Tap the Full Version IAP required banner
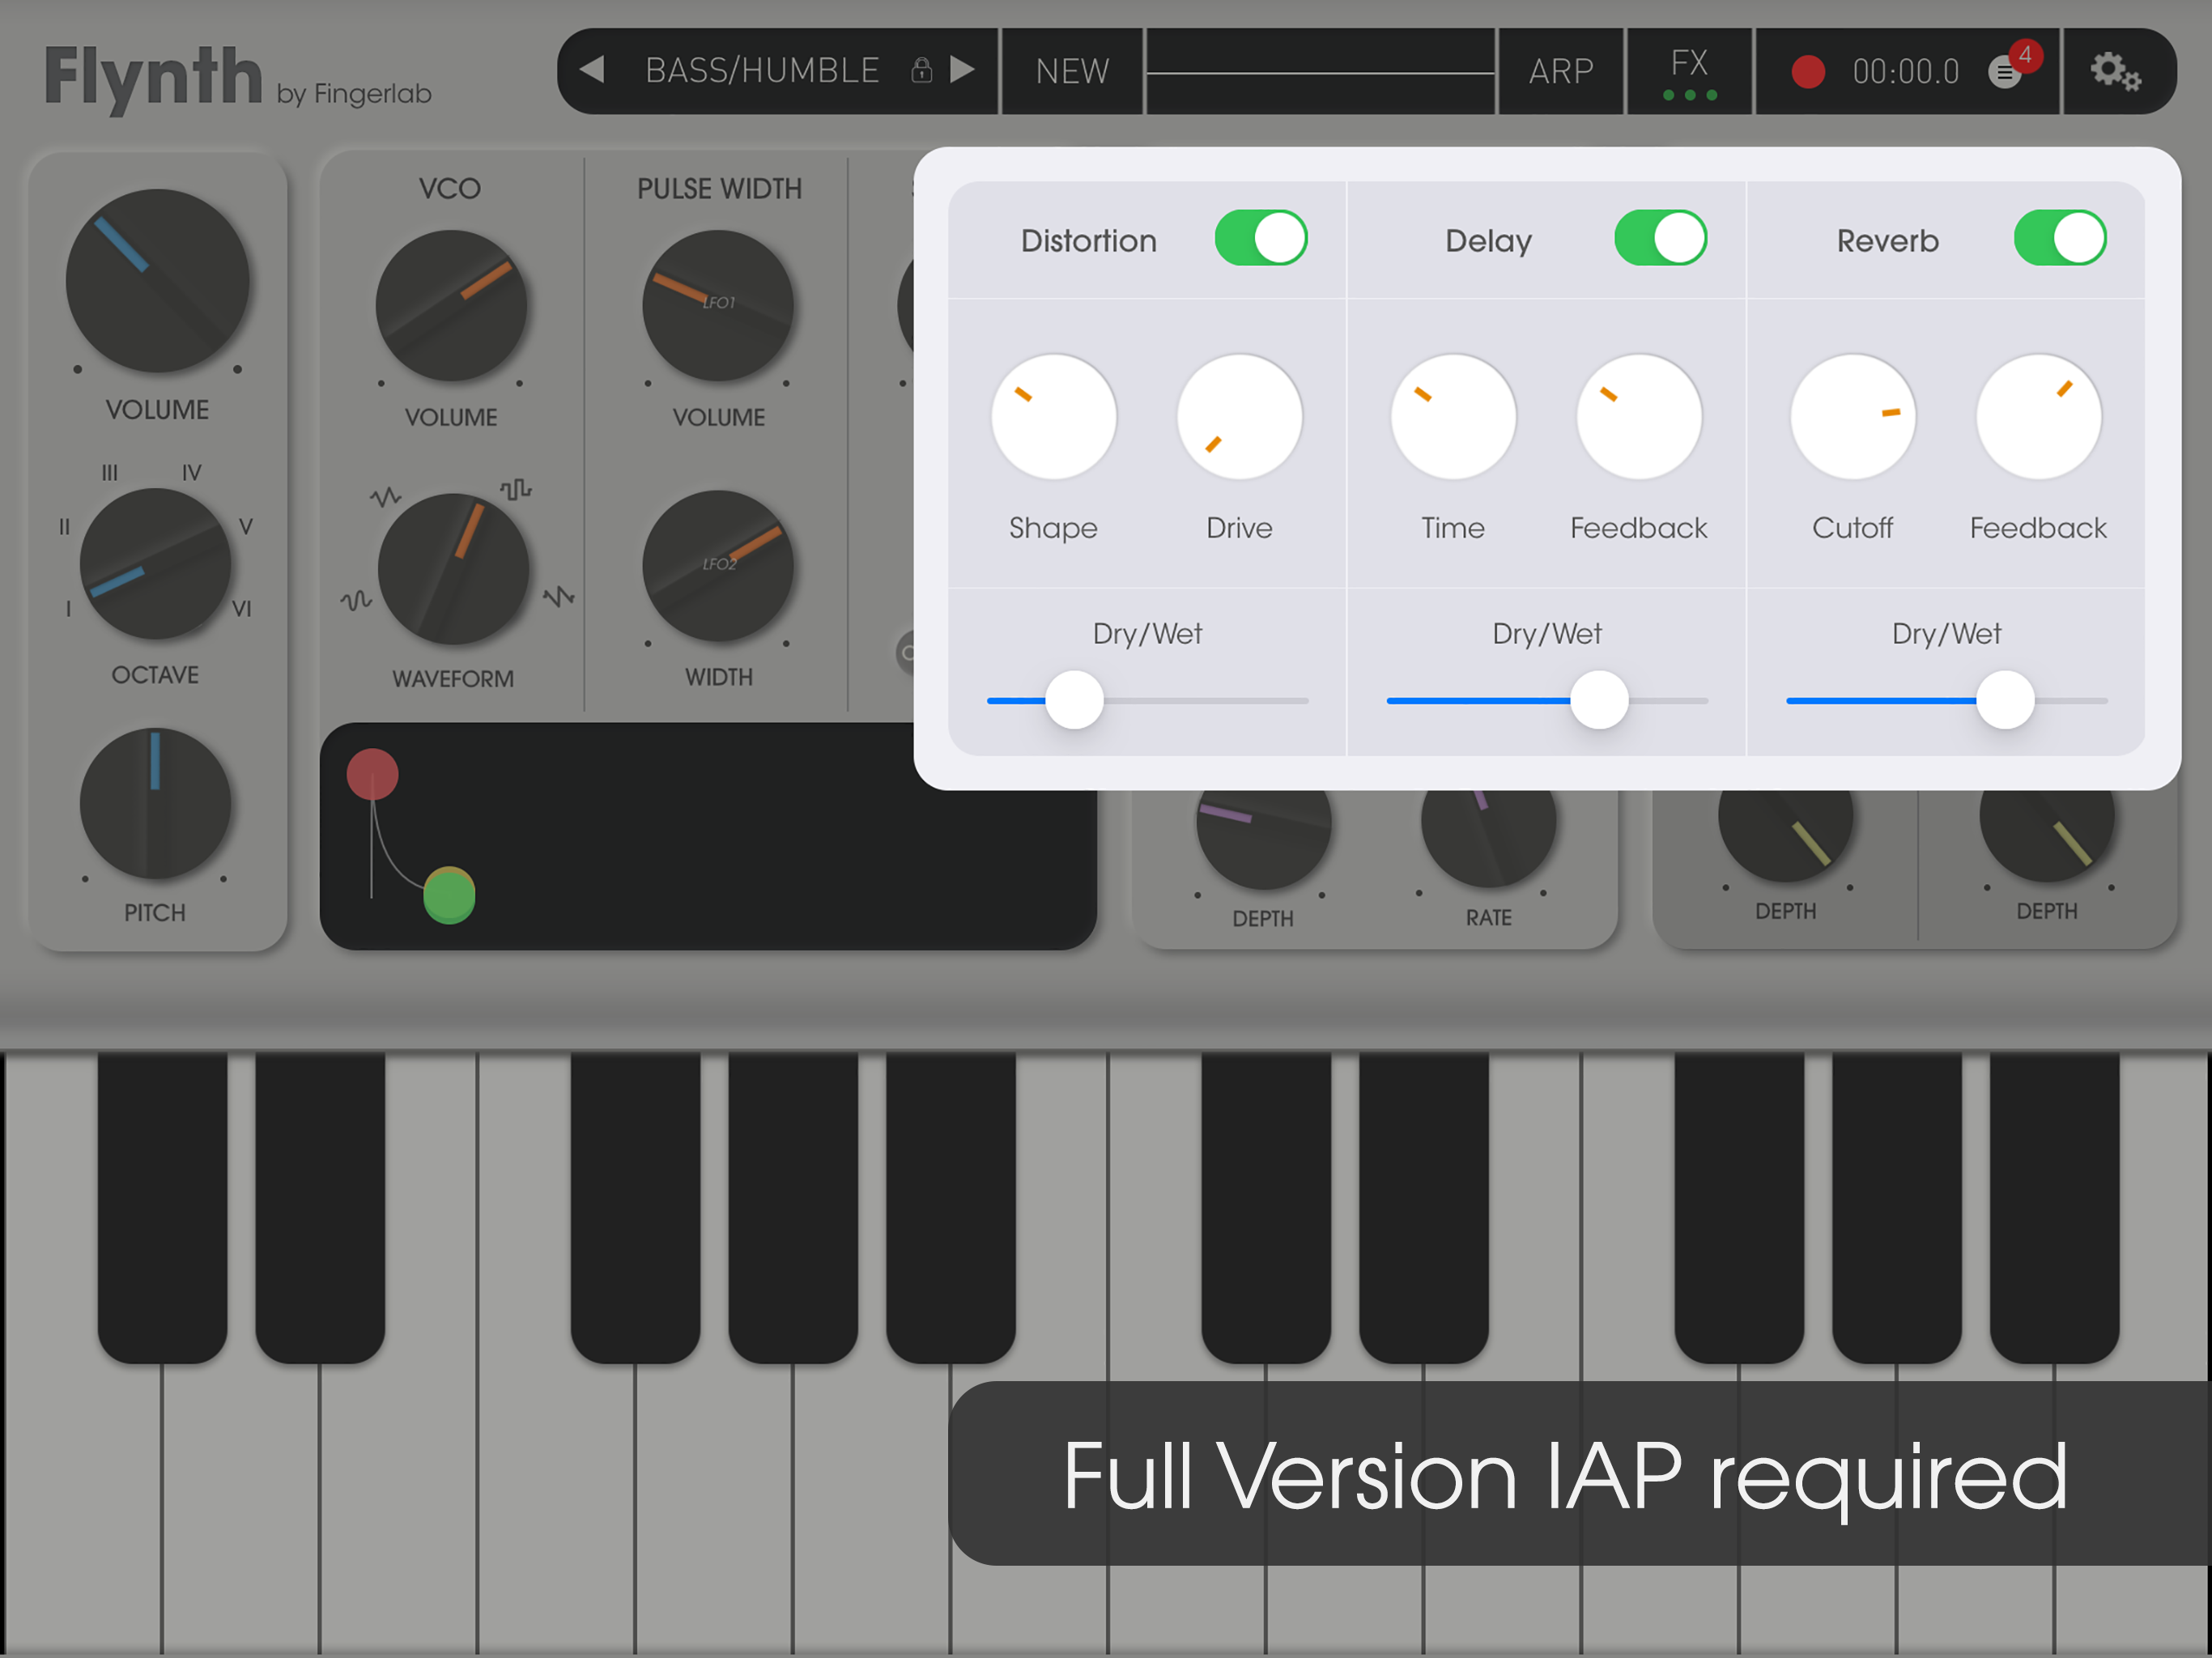The height and width of the screenshot is (1658, 2212). click(1564, 1473)
